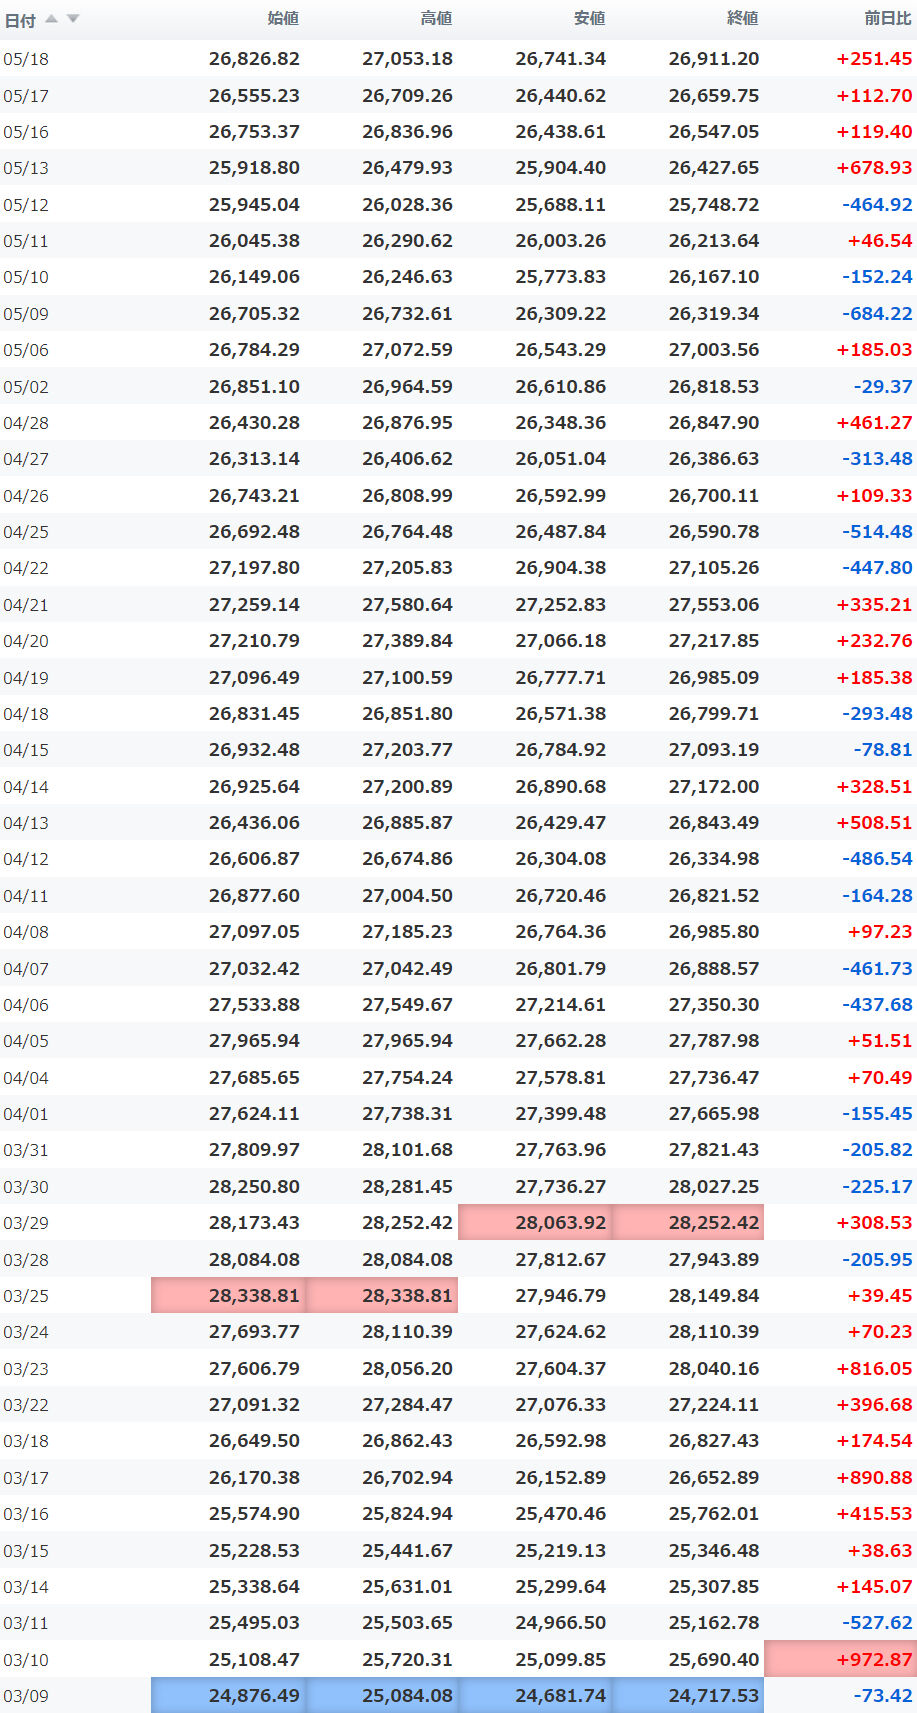
Task: Click opening value 27,533.88
Action: (x=254, y=1005)
